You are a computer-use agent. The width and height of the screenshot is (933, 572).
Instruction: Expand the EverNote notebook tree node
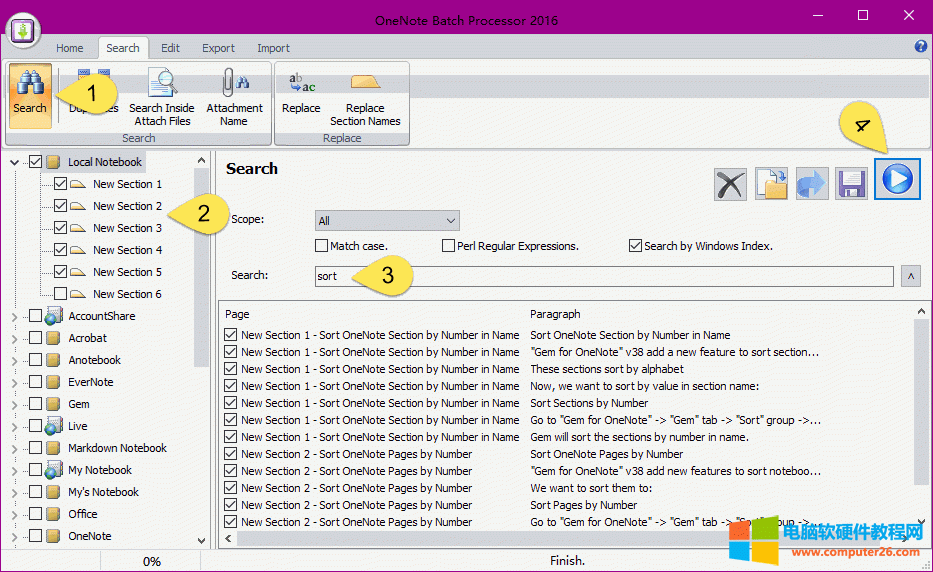(x=14, y=382)
